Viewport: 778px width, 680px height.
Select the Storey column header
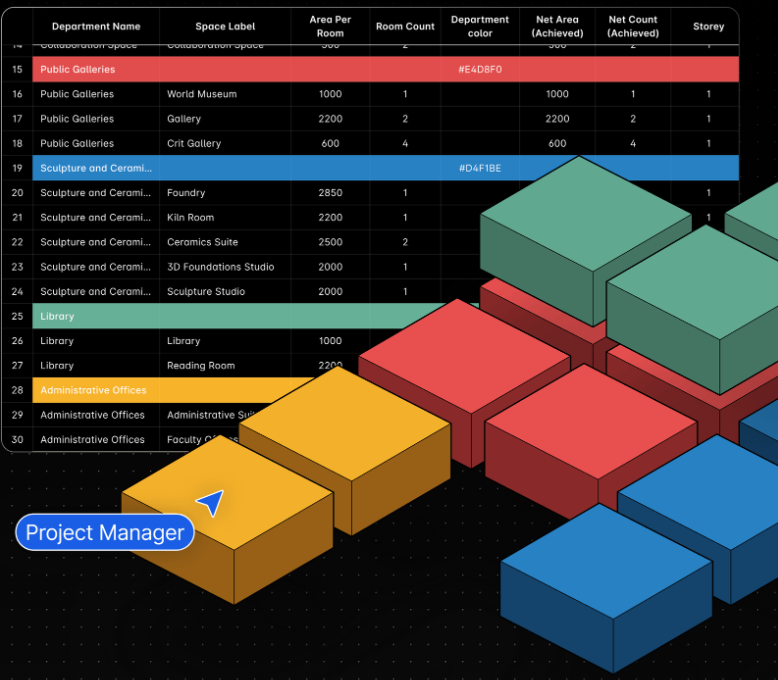coord(708,27)
